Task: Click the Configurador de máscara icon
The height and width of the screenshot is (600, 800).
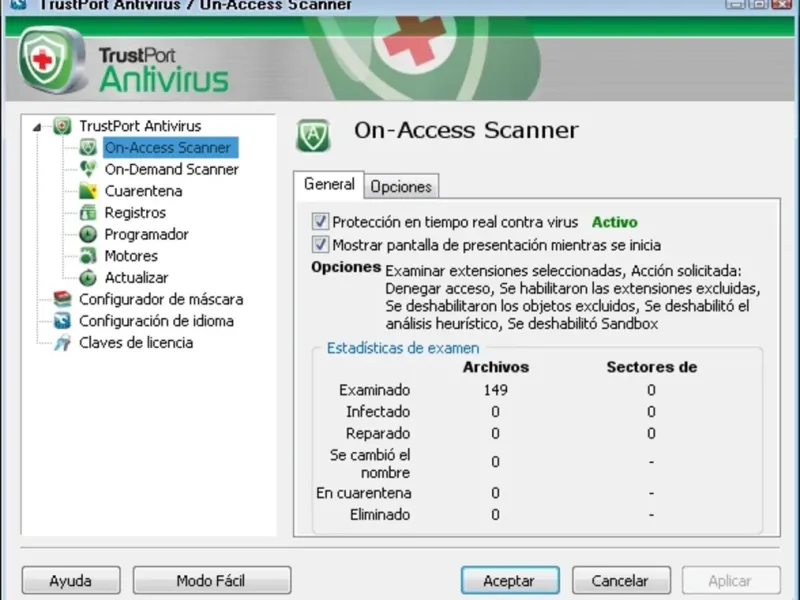Action: 62,299
